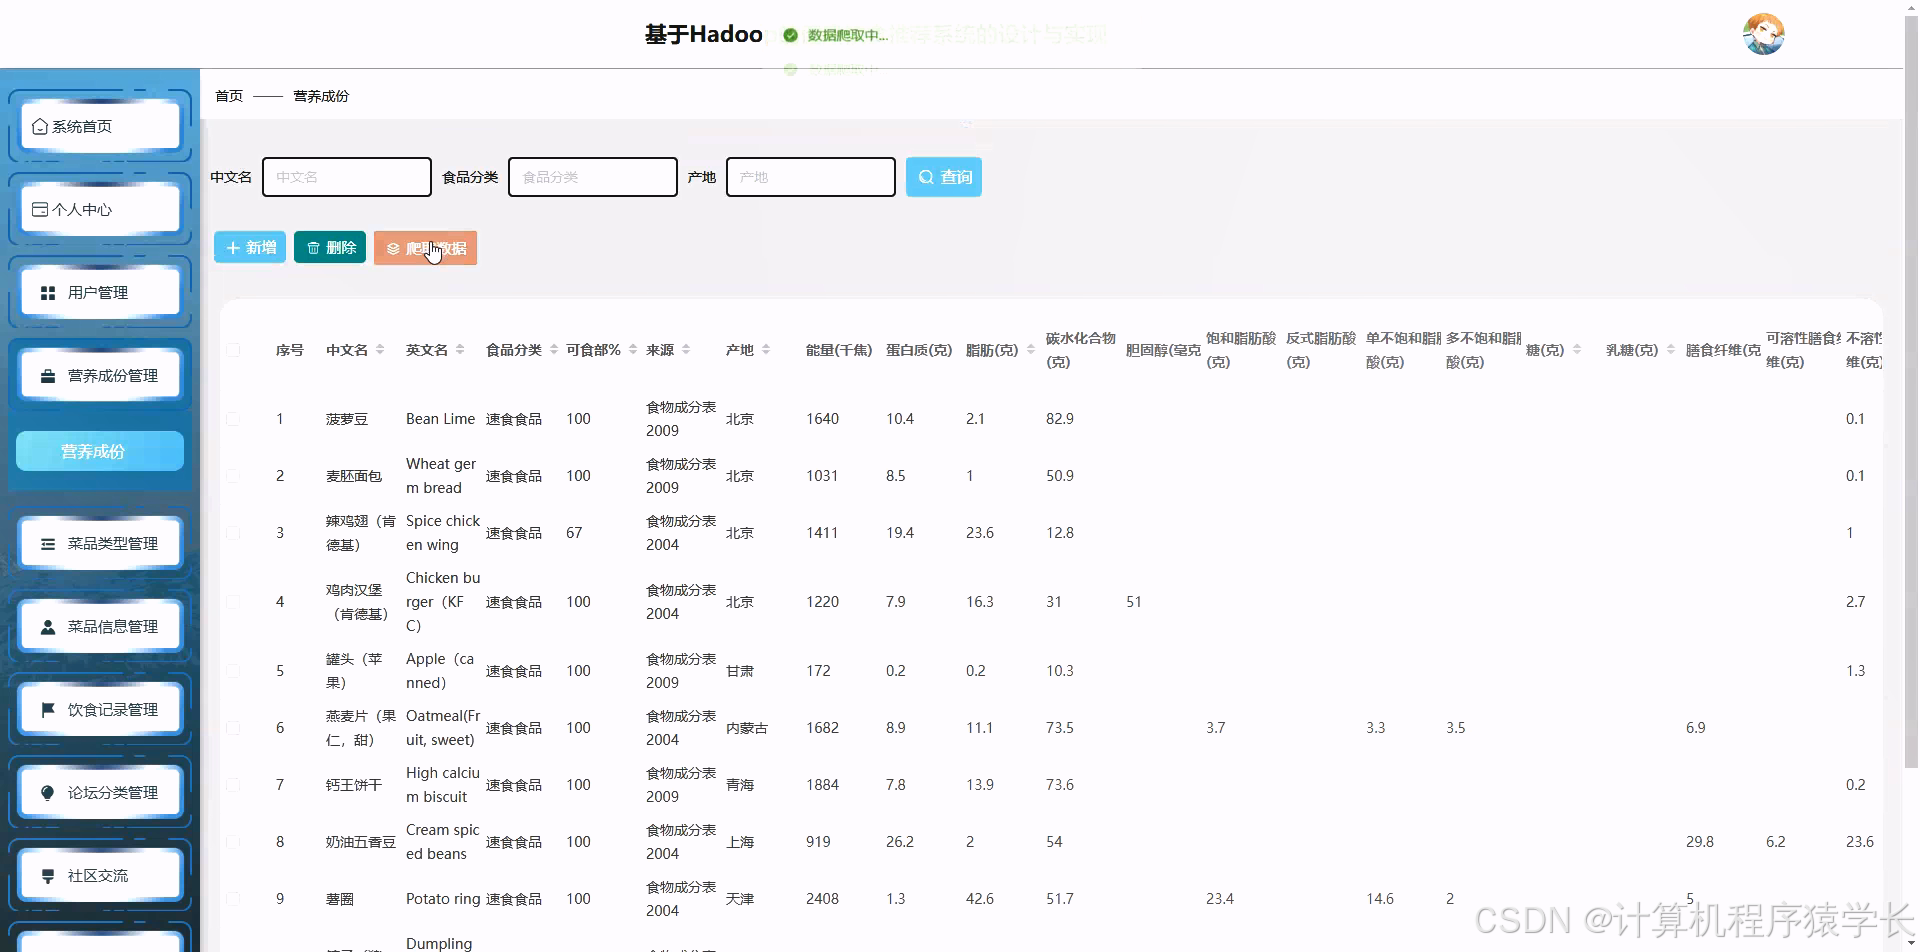Click the card icon beside 个人中心
This screenshot has height=952, width=1920.
pyautogui.click(x=40, y=210)
